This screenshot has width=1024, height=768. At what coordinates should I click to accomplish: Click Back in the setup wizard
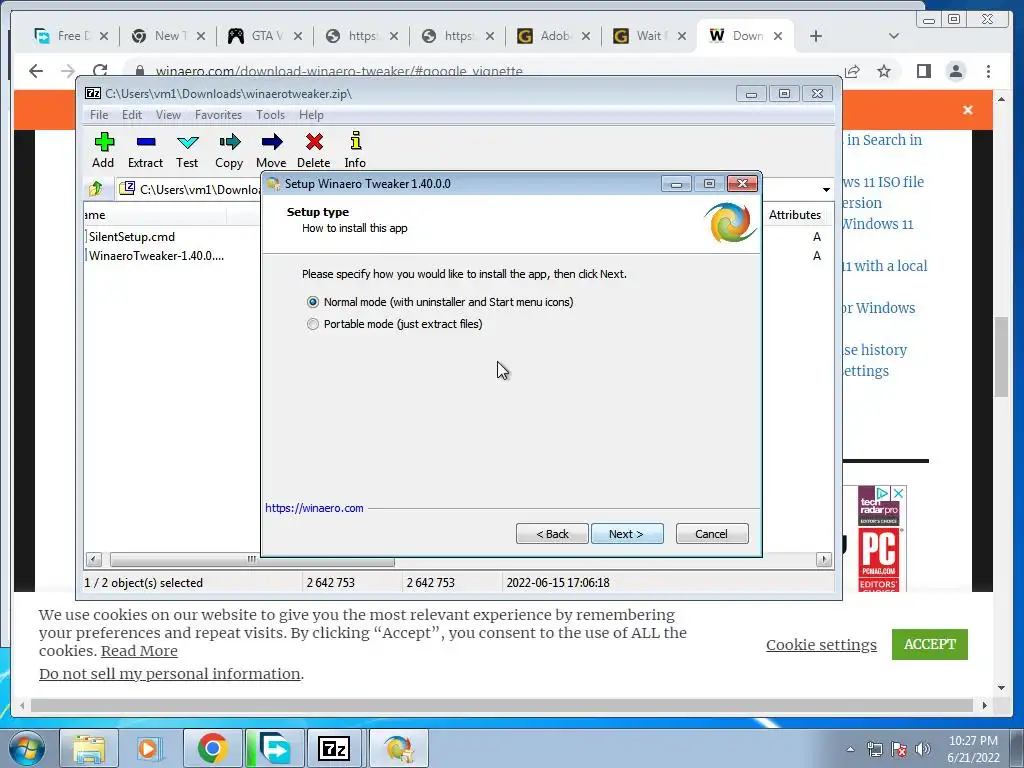point(552,534)
